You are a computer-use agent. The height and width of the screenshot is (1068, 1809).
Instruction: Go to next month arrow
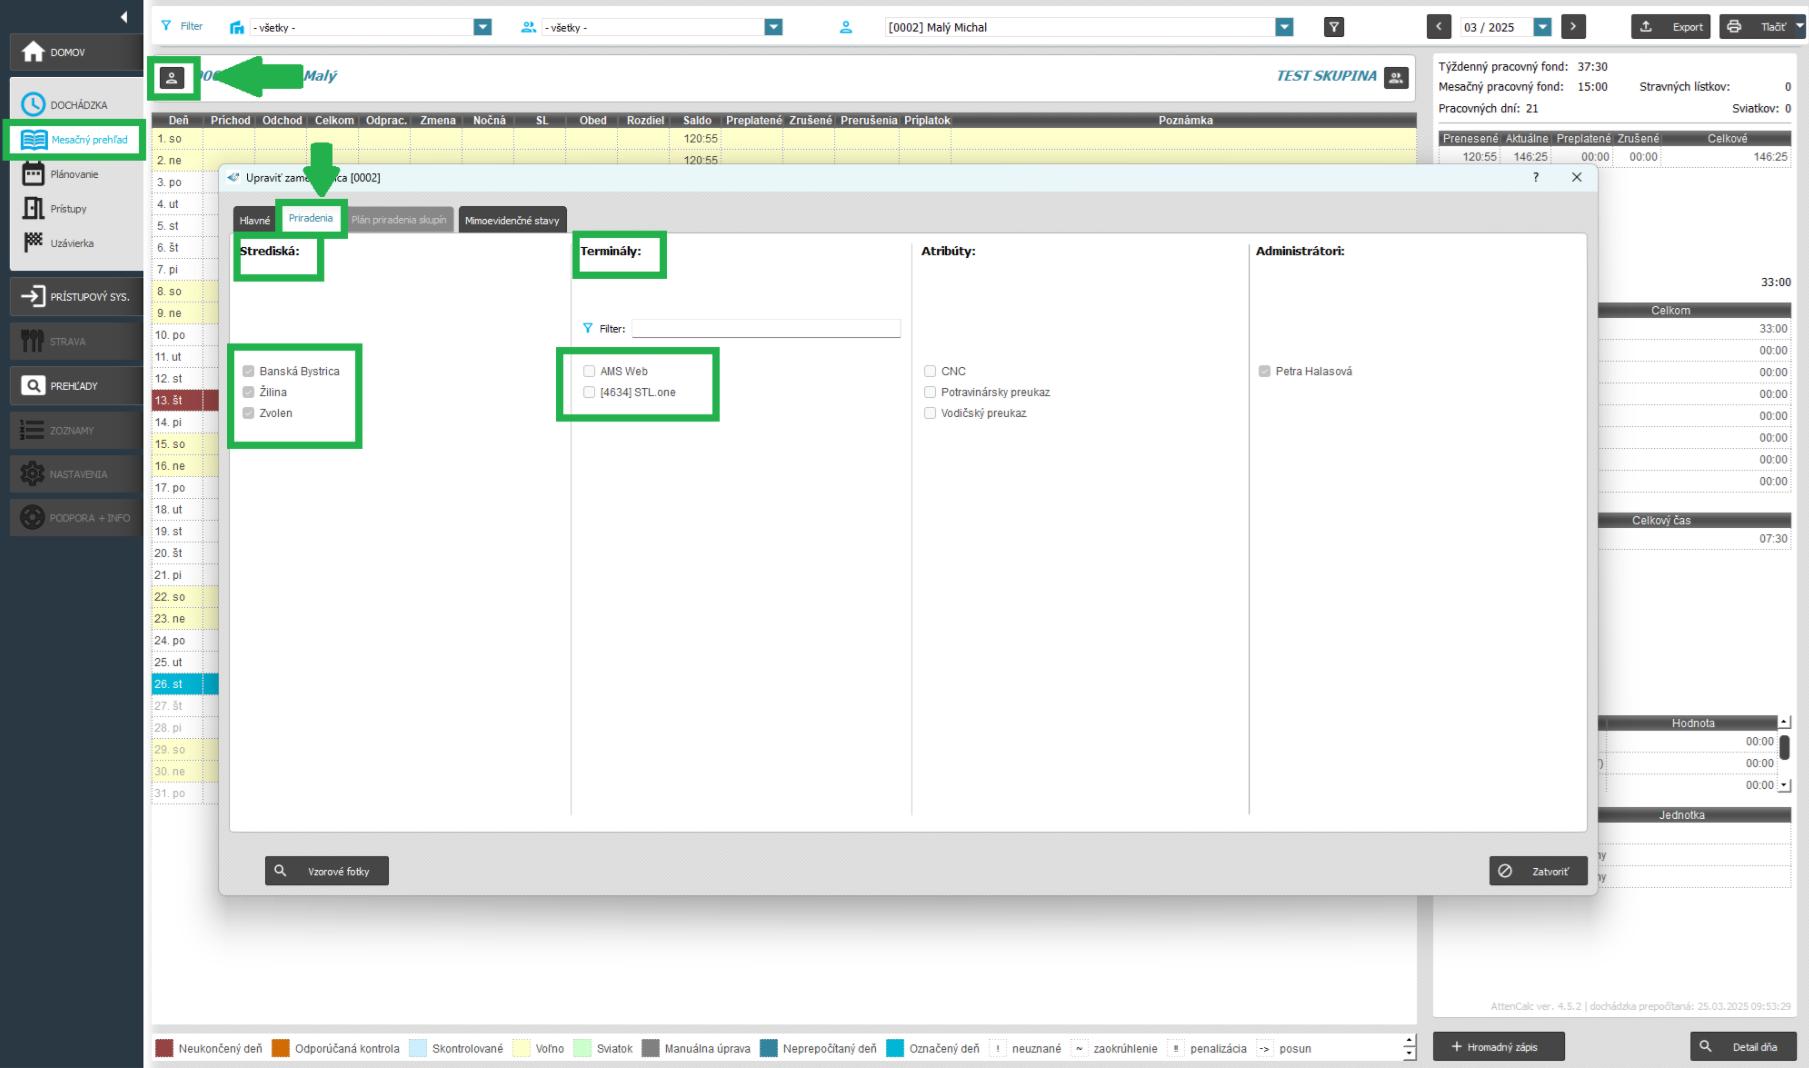1573,27
